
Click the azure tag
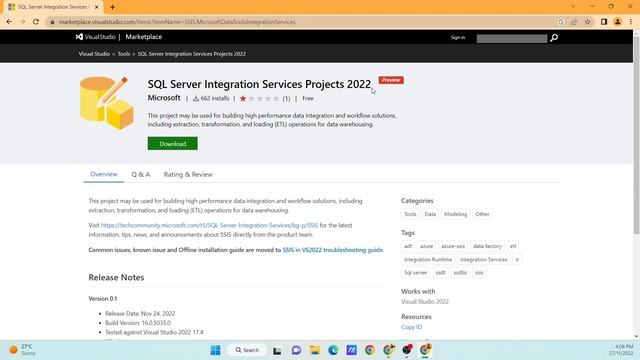click(x=427, y=246)
